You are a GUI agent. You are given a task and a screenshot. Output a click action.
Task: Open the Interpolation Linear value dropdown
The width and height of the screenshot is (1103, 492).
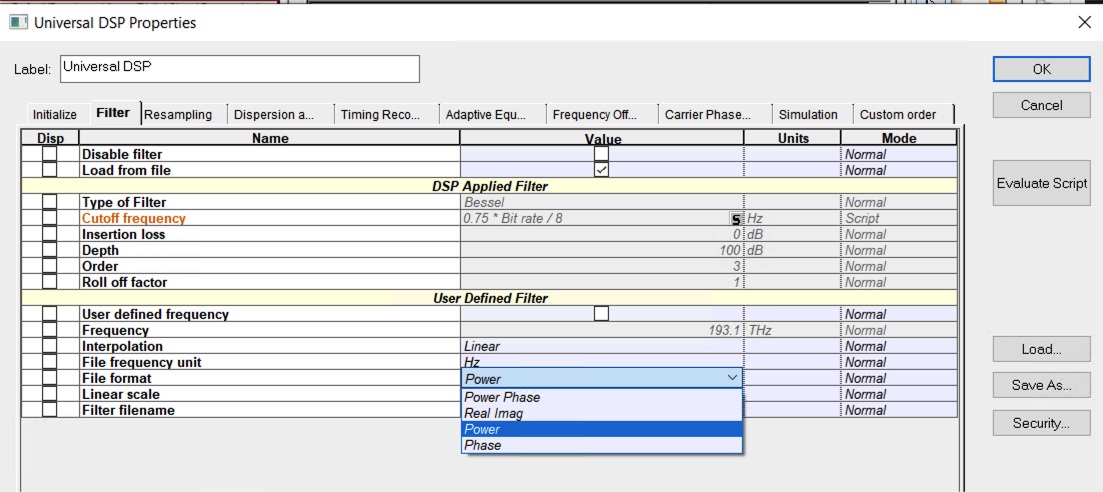coord(602,346)
